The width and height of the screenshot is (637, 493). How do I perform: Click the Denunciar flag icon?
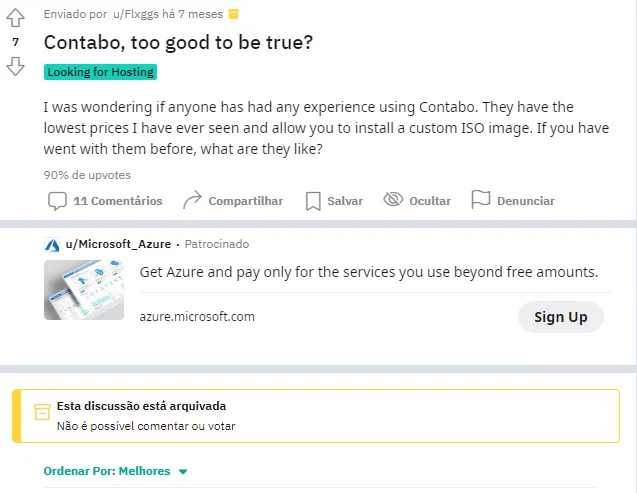[x=480, y=201]
